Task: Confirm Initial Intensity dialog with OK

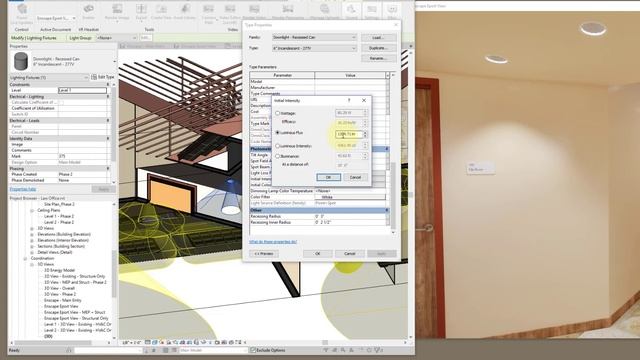Action: (329, 177)
